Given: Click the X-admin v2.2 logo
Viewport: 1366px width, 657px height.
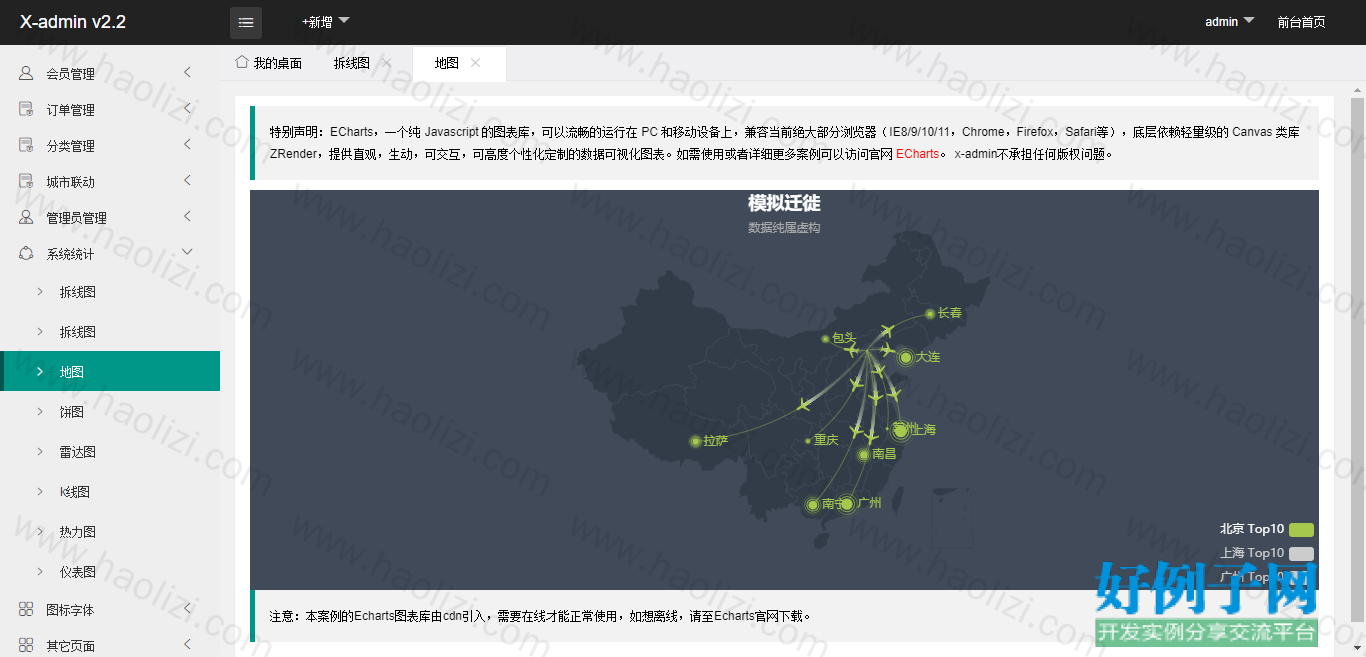Looking at the screenshot, I should pos(73,22).
